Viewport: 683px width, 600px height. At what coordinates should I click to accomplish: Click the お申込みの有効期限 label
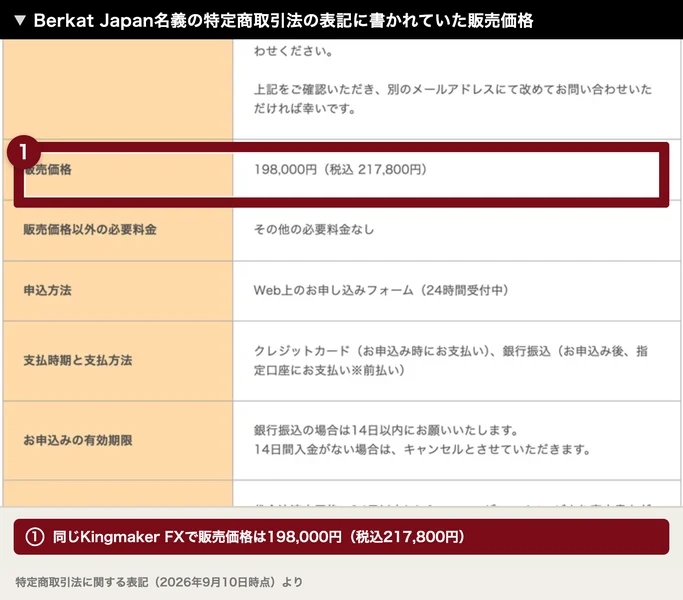pyautogui.click(x=78, y=440)
